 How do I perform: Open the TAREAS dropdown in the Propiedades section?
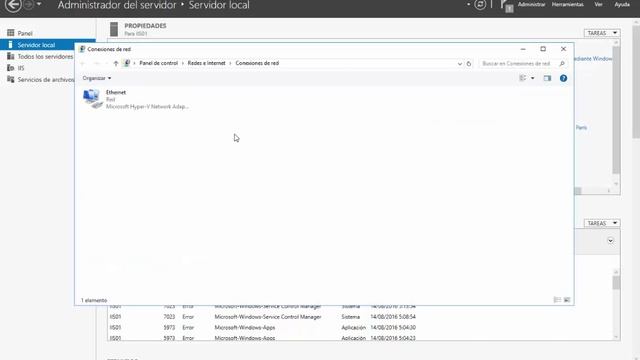coord(602,33)
